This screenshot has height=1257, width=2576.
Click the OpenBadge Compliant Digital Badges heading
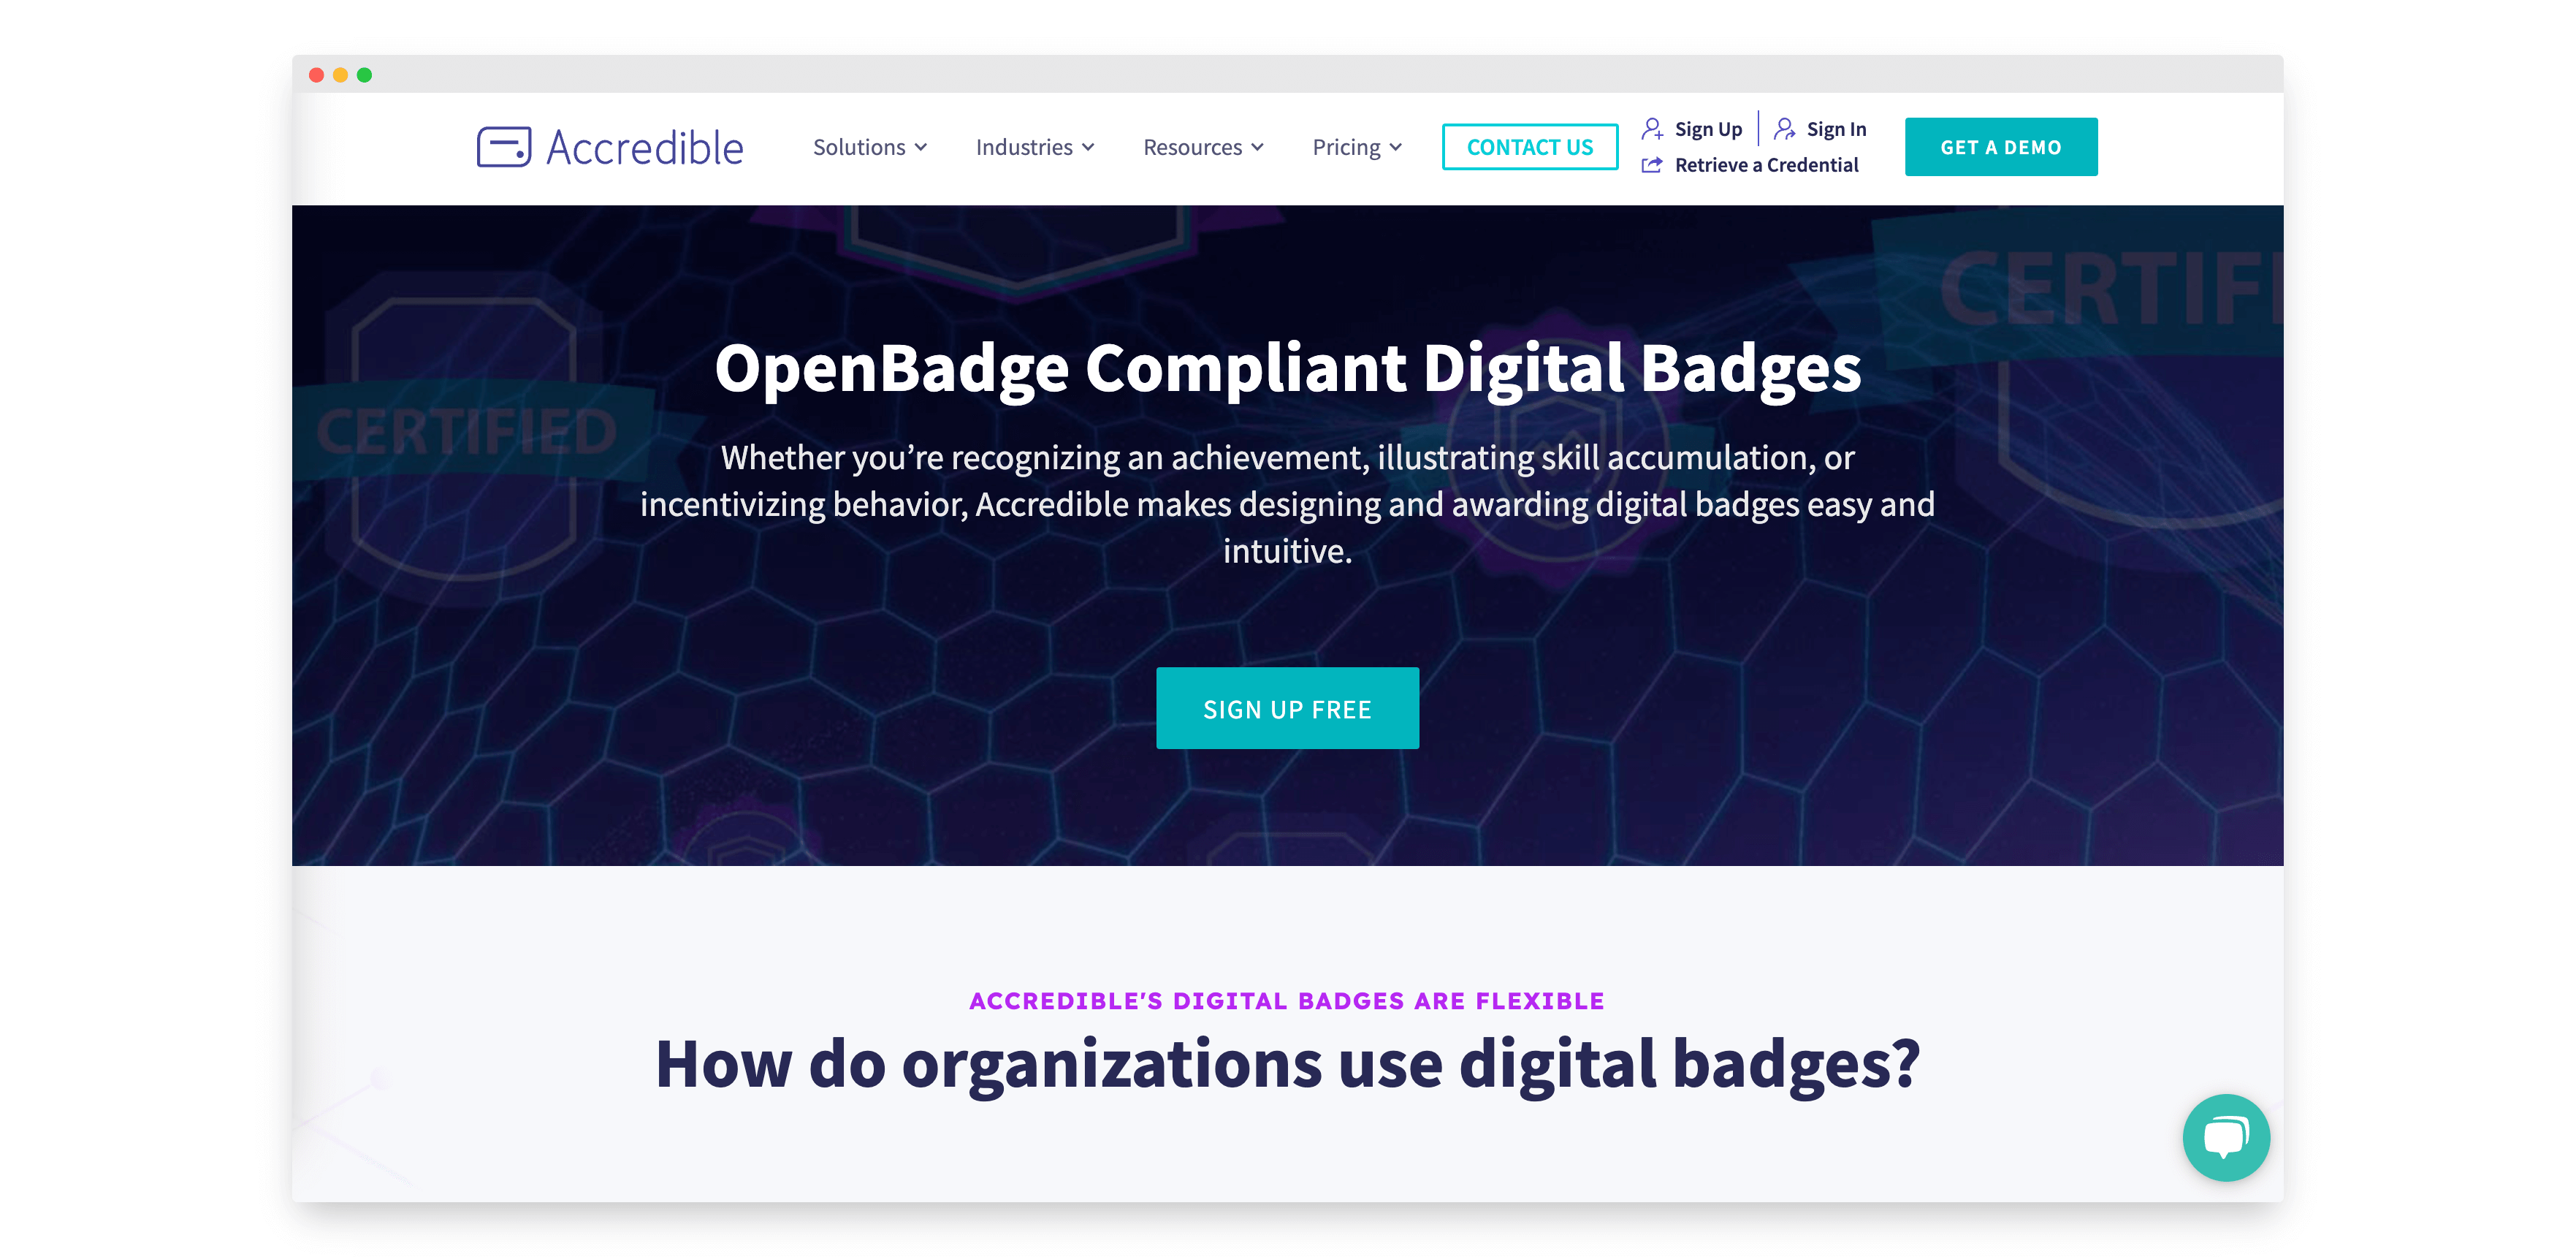point(1287,368)
